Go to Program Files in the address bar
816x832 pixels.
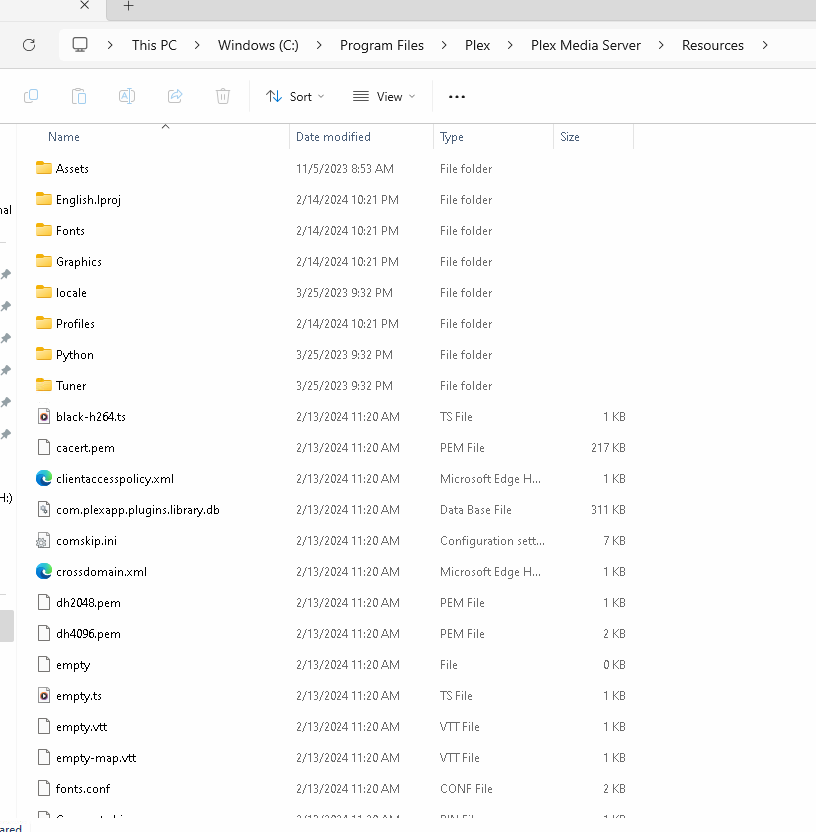(382, 45)
